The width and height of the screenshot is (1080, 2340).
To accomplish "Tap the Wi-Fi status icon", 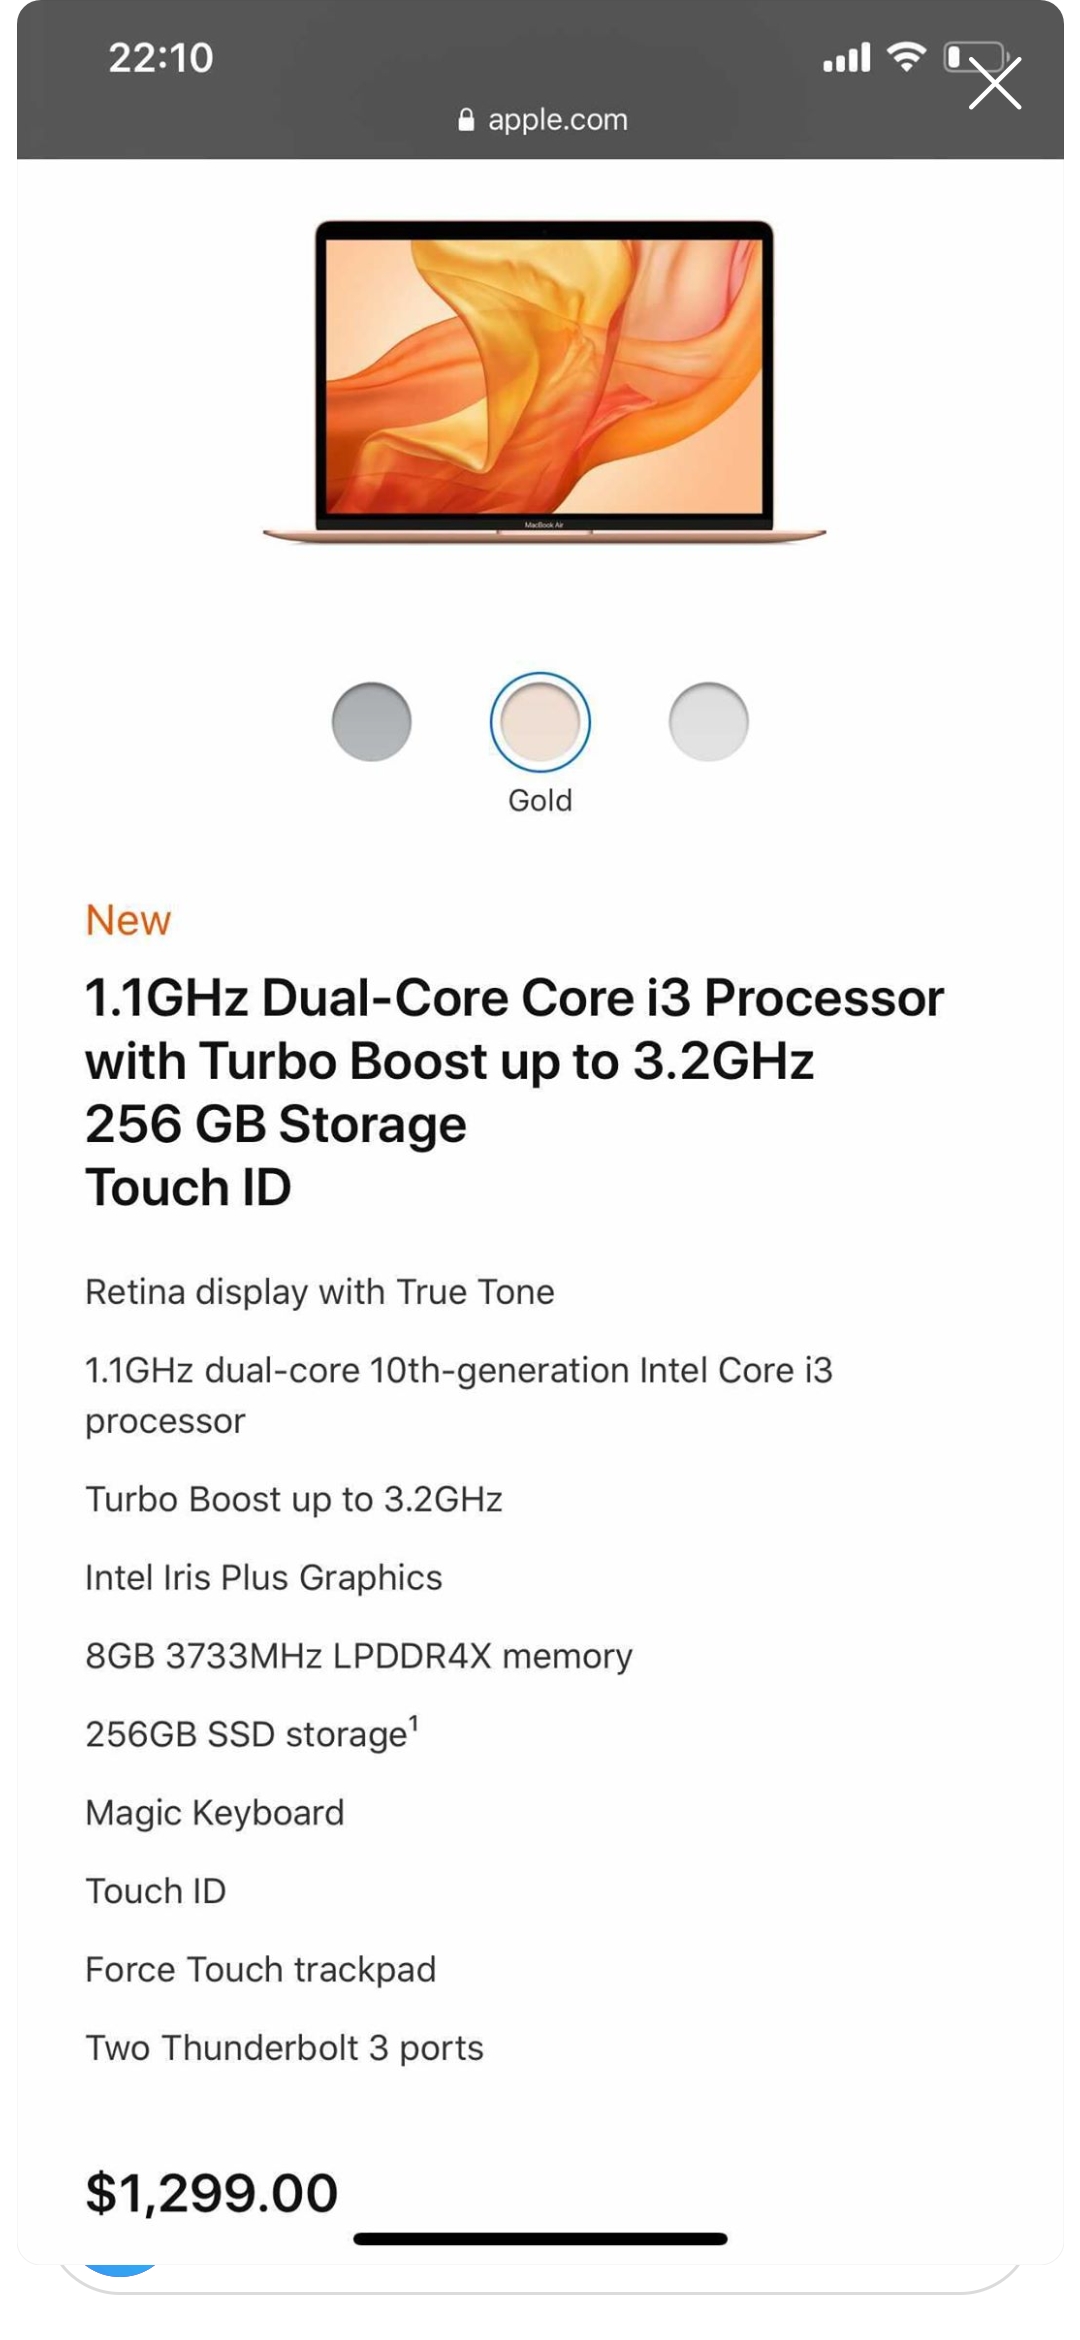I will click(906, 57).
